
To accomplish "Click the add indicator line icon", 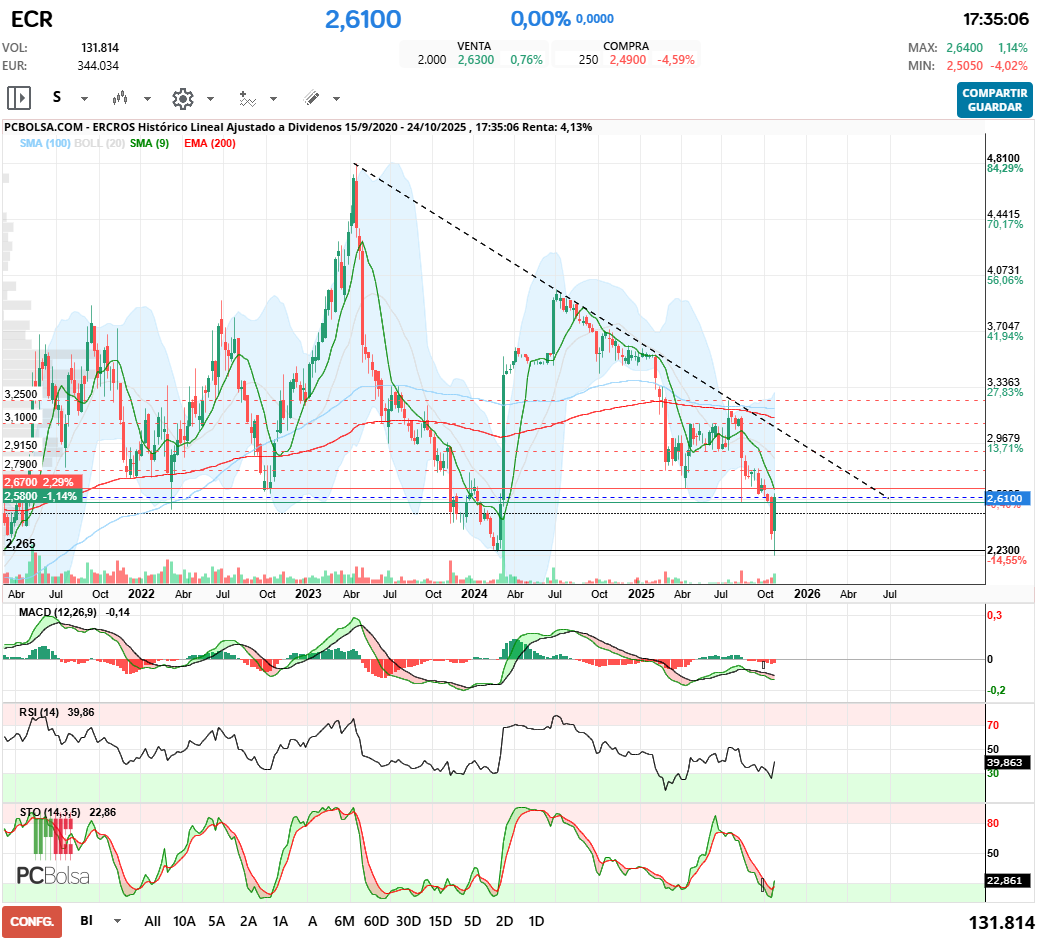I will point(247,98).
